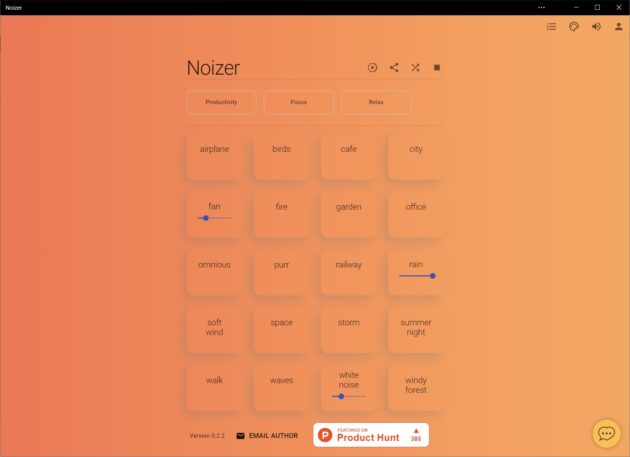Open the playlist list icon

tap(551, 27)
